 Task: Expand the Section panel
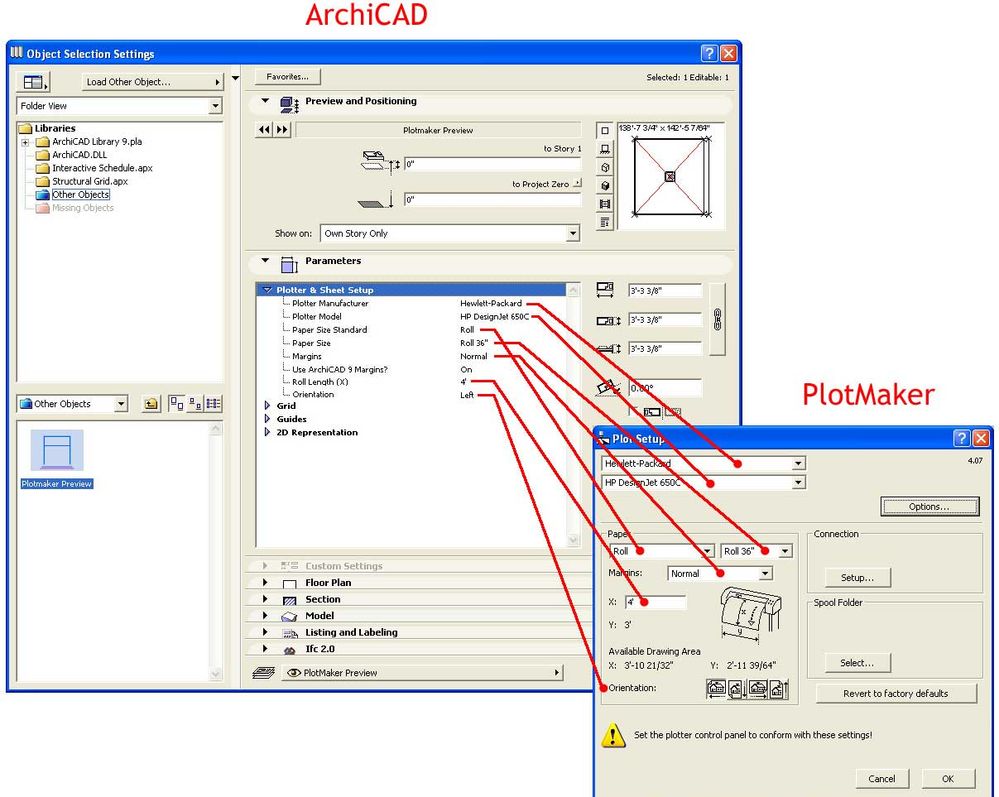point(265,599)
